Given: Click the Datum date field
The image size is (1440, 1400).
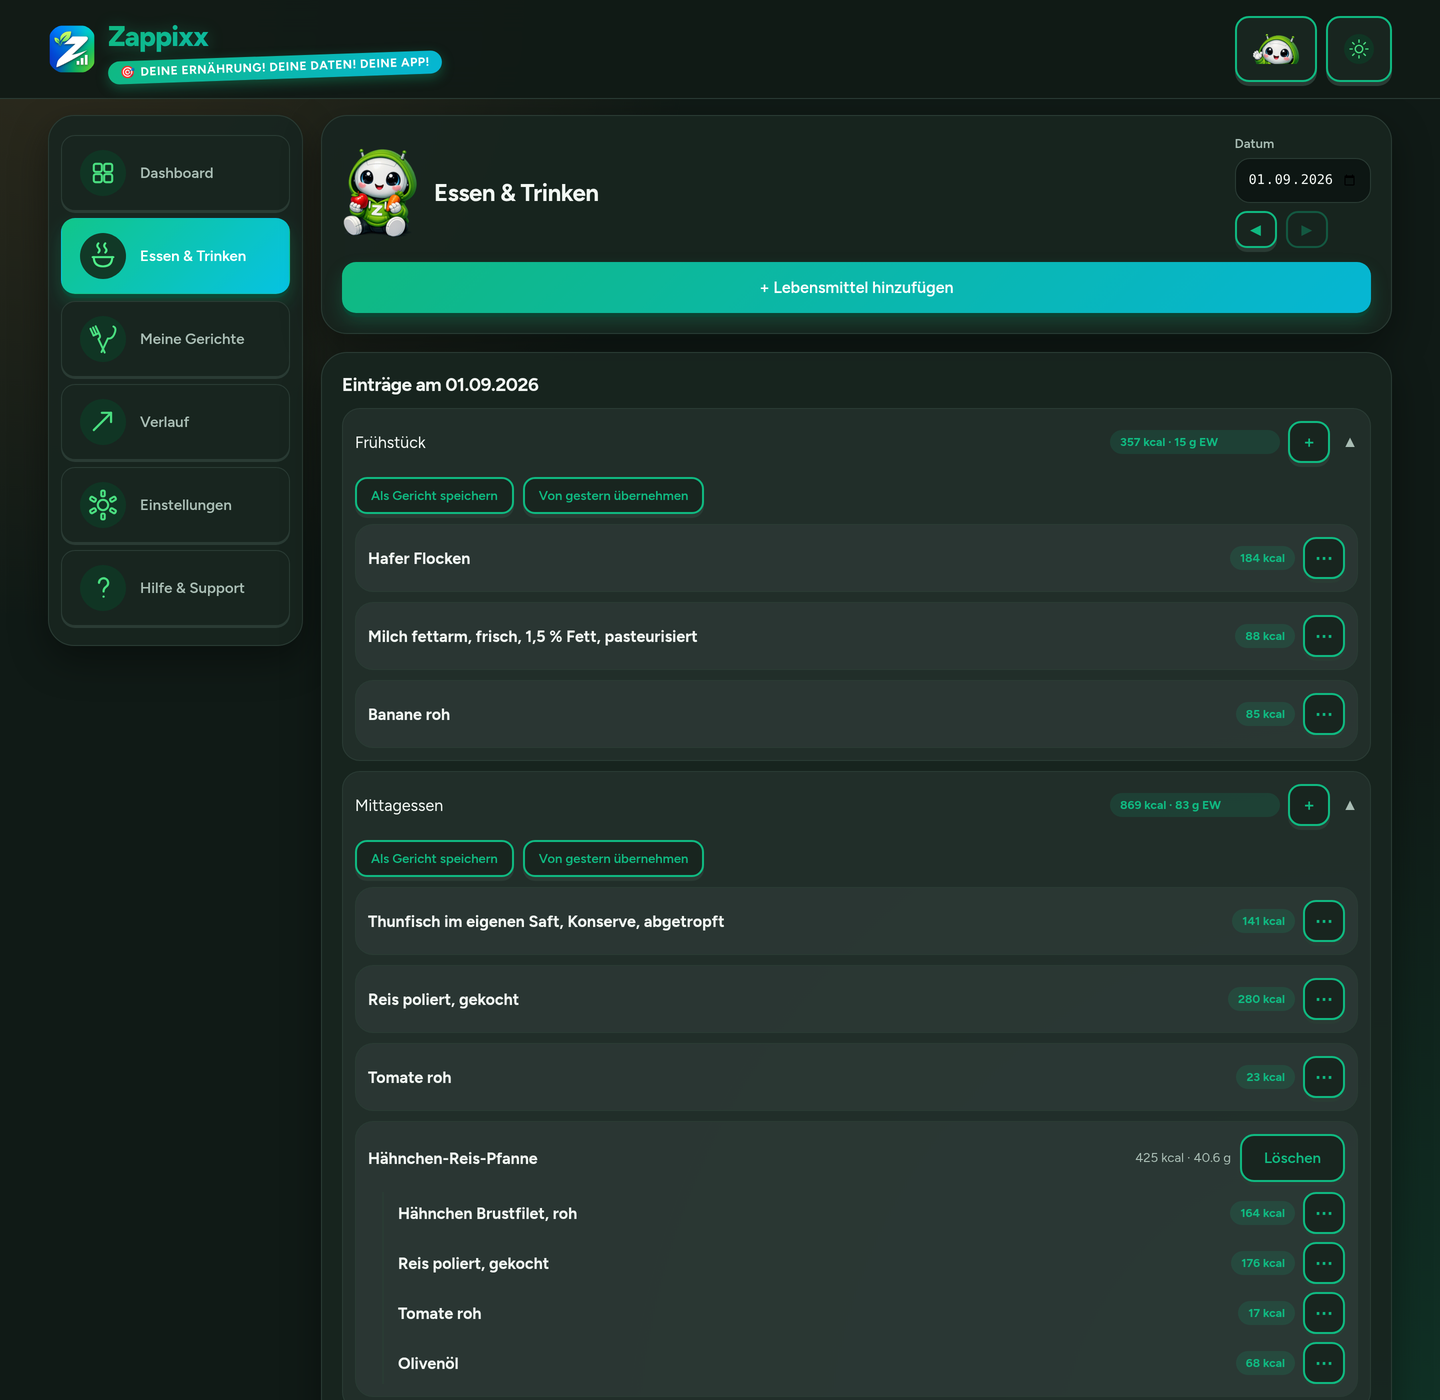Looking at the screenshot, I should coord(1302,180).
